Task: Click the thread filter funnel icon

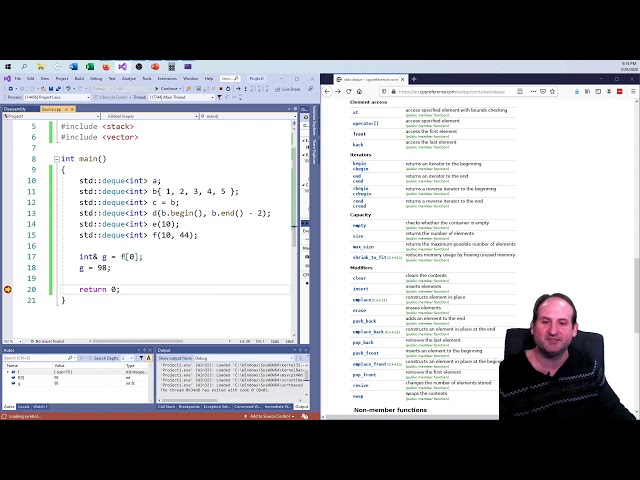Action: click(220, 97)
